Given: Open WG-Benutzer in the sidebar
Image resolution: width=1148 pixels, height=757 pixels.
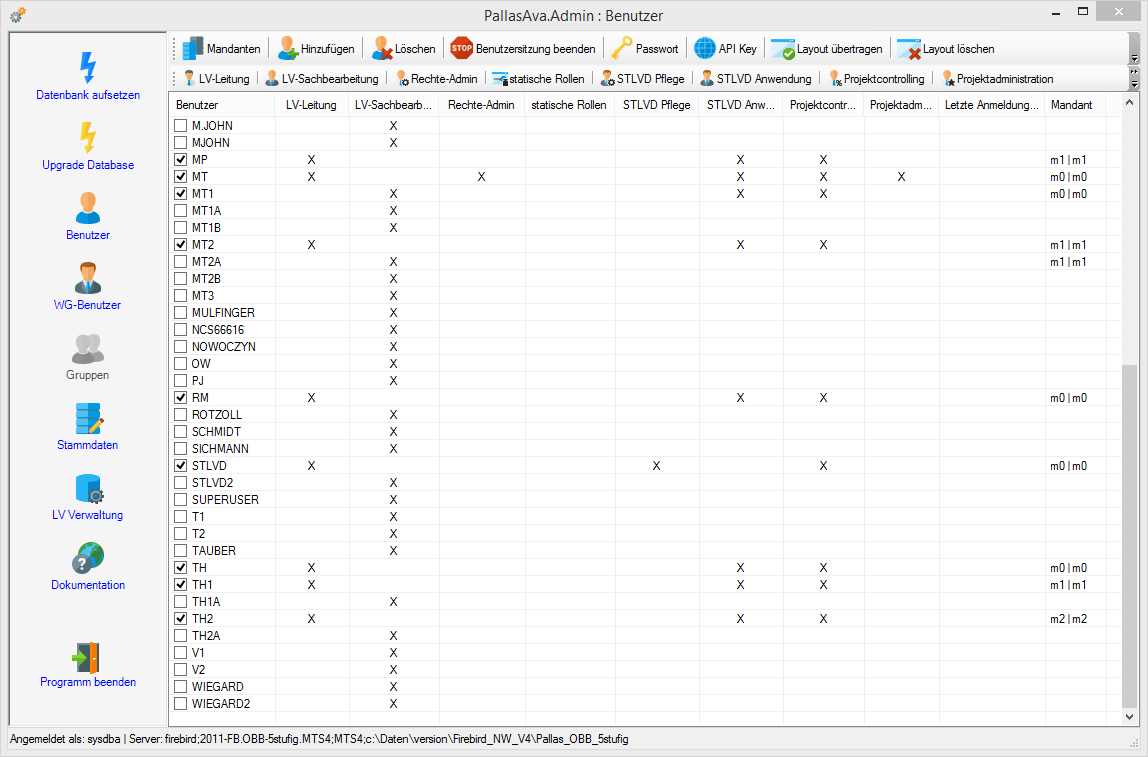Looking at the screenshot, I should tap(88, 286).
